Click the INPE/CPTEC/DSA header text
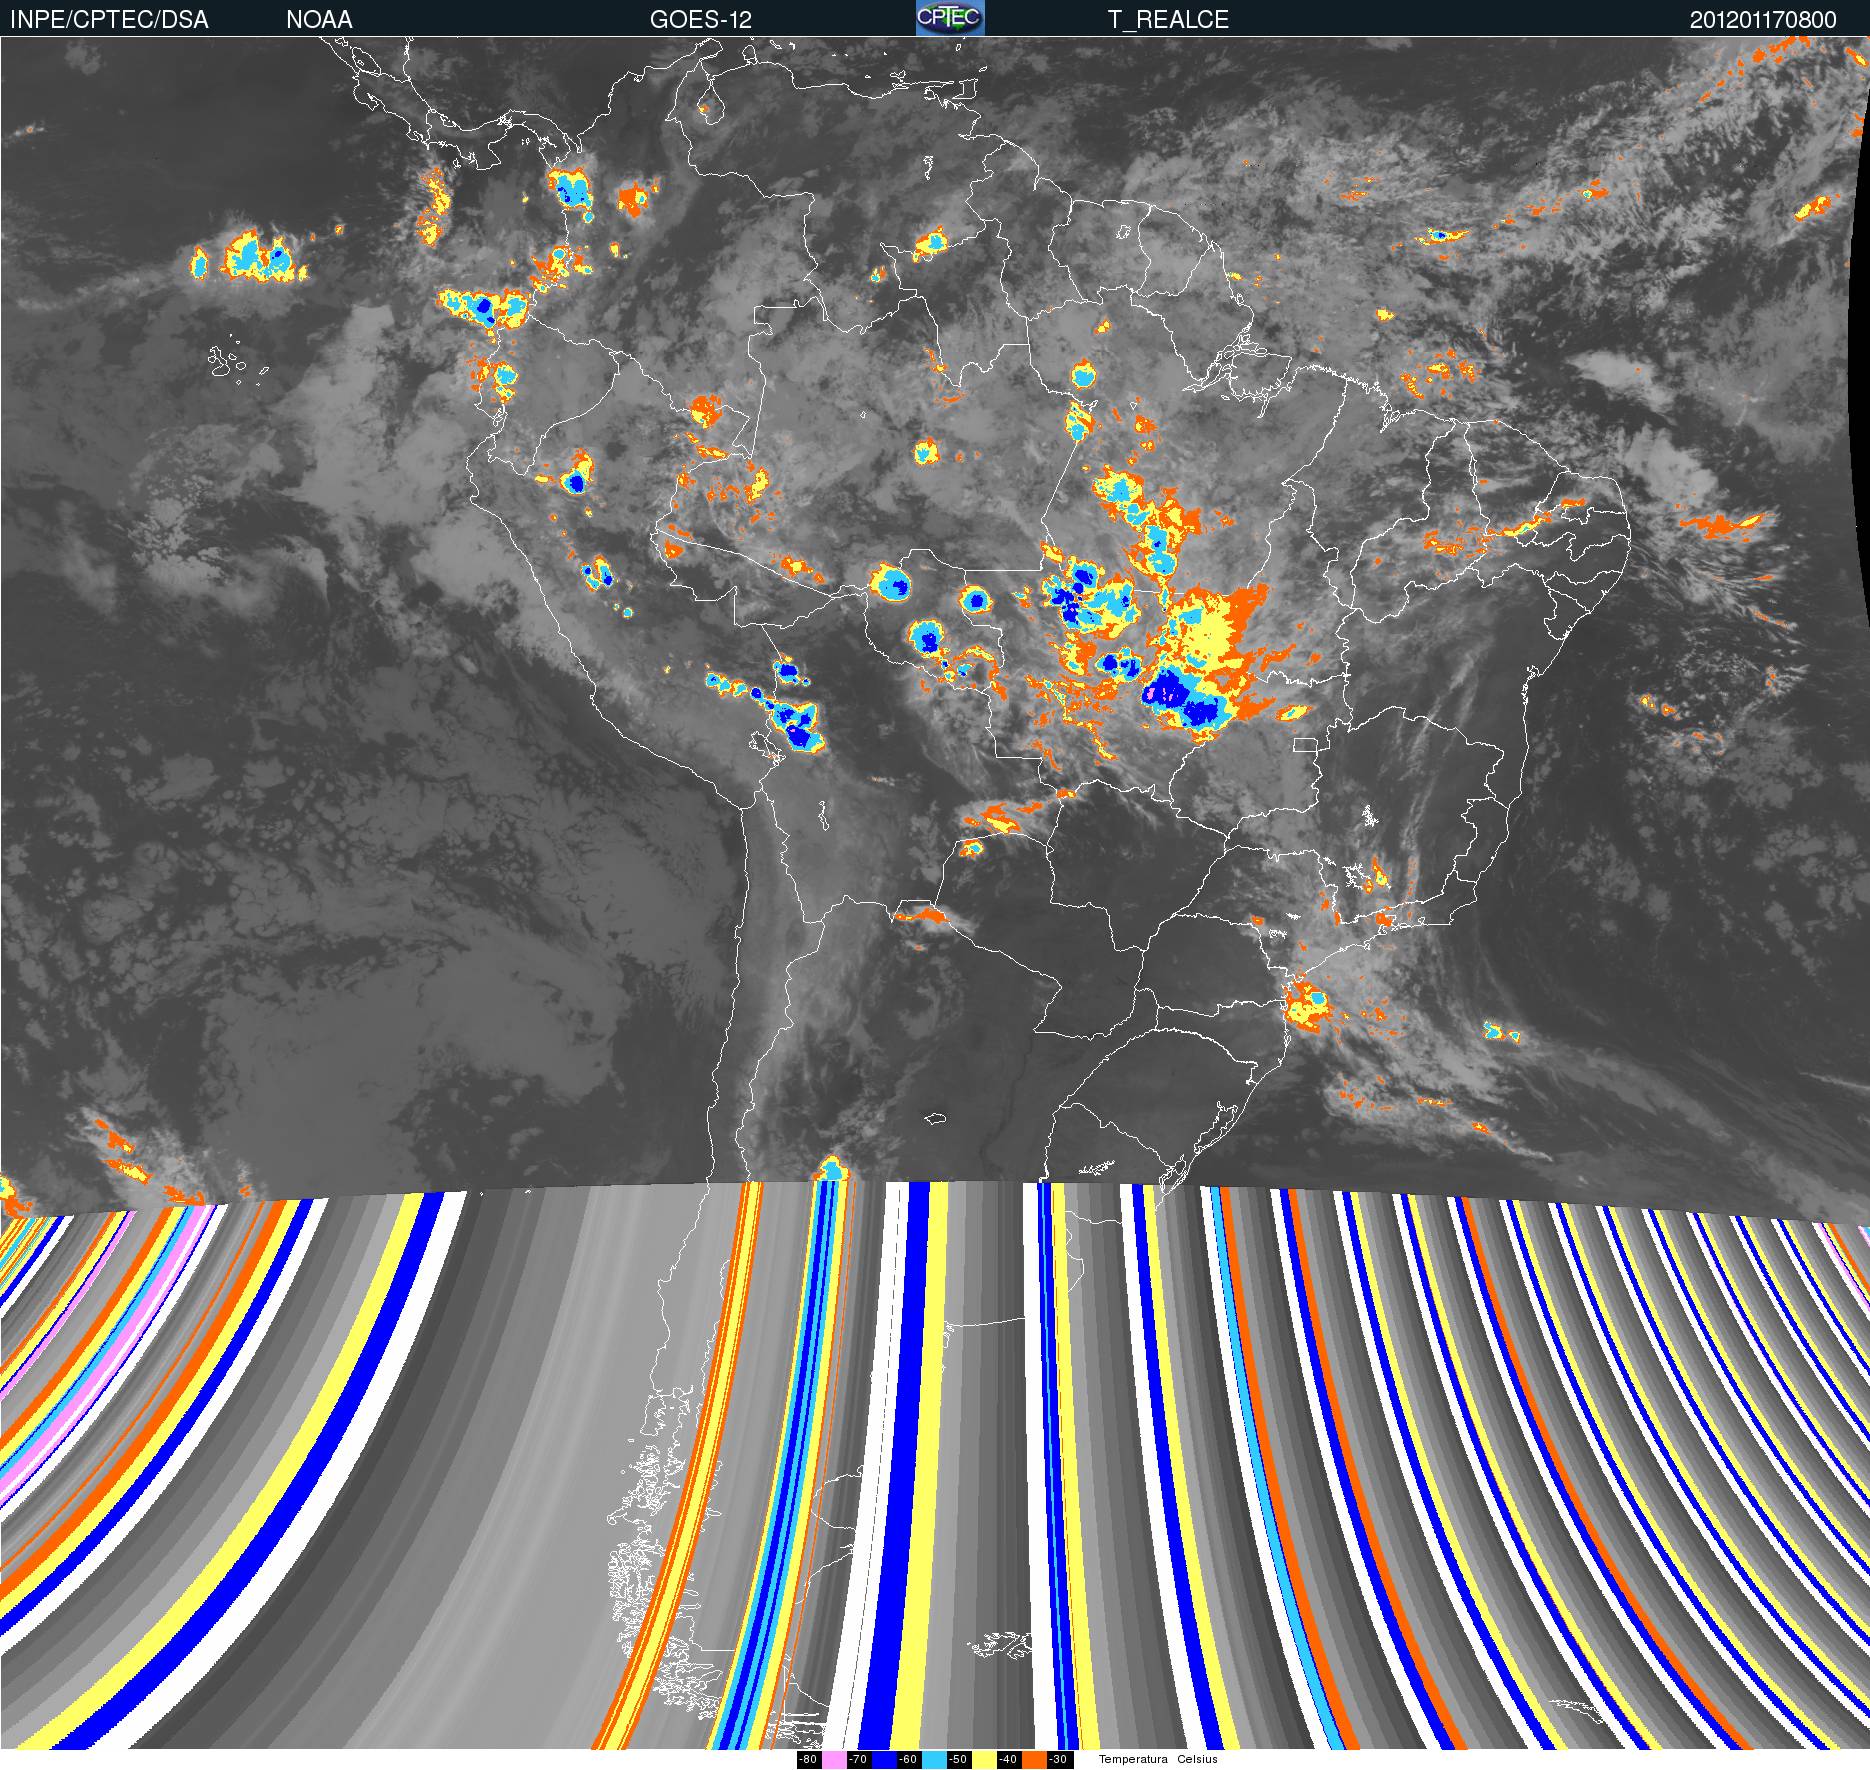1870x1770 pixels. coord(109,20)
